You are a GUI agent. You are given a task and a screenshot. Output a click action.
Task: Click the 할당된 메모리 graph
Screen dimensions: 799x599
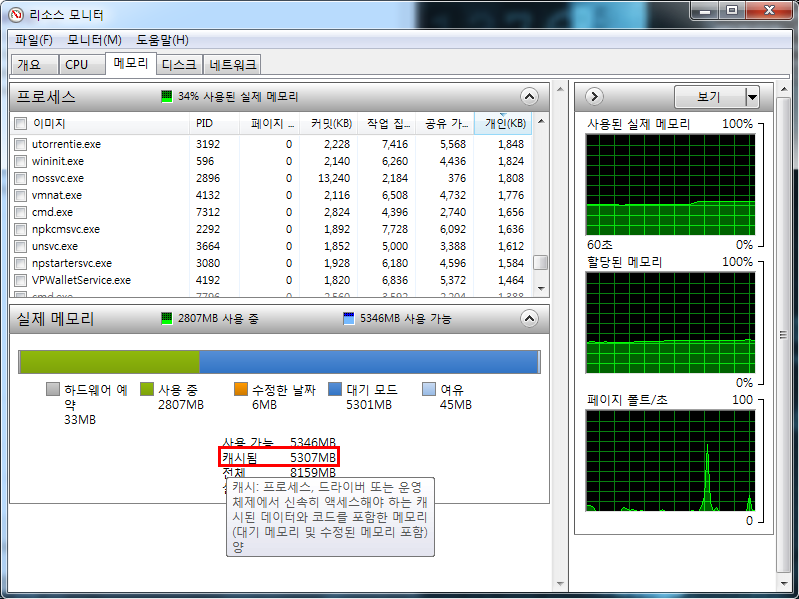tap(670, 322)
